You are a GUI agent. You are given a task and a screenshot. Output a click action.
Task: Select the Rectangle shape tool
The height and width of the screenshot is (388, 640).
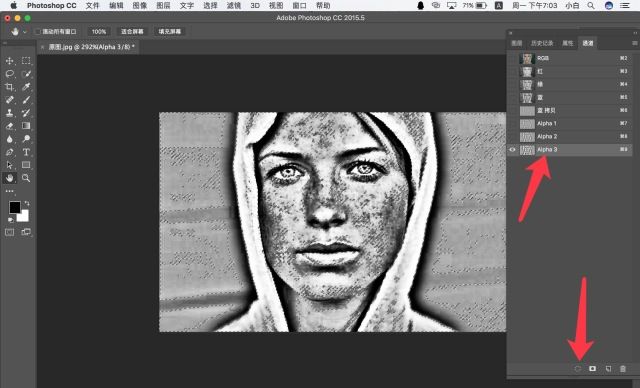[26, 165]
